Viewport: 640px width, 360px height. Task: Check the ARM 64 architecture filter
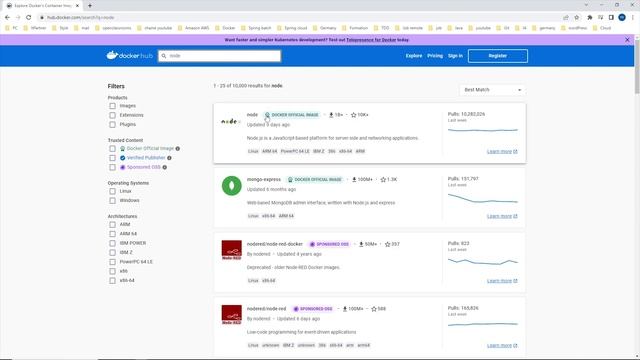pyautogui.click(x=112, y=234)
